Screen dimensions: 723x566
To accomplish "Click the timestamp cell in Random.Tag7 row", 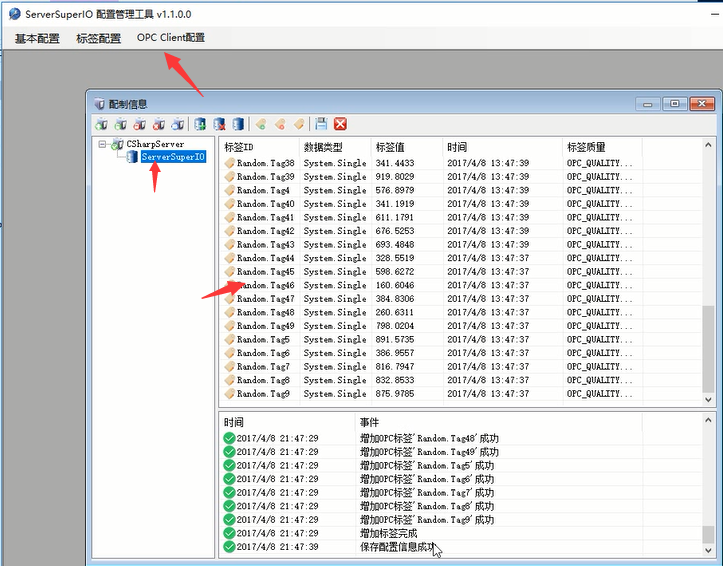I will (x=488, y=366).
